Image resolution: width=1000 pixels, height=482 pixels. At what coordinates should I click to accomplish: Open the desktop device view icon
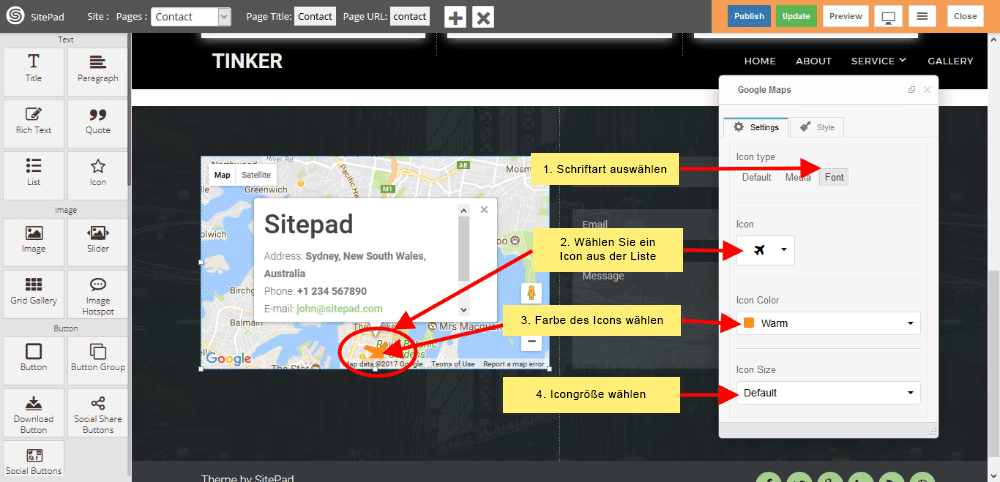(x=888, y=17)
